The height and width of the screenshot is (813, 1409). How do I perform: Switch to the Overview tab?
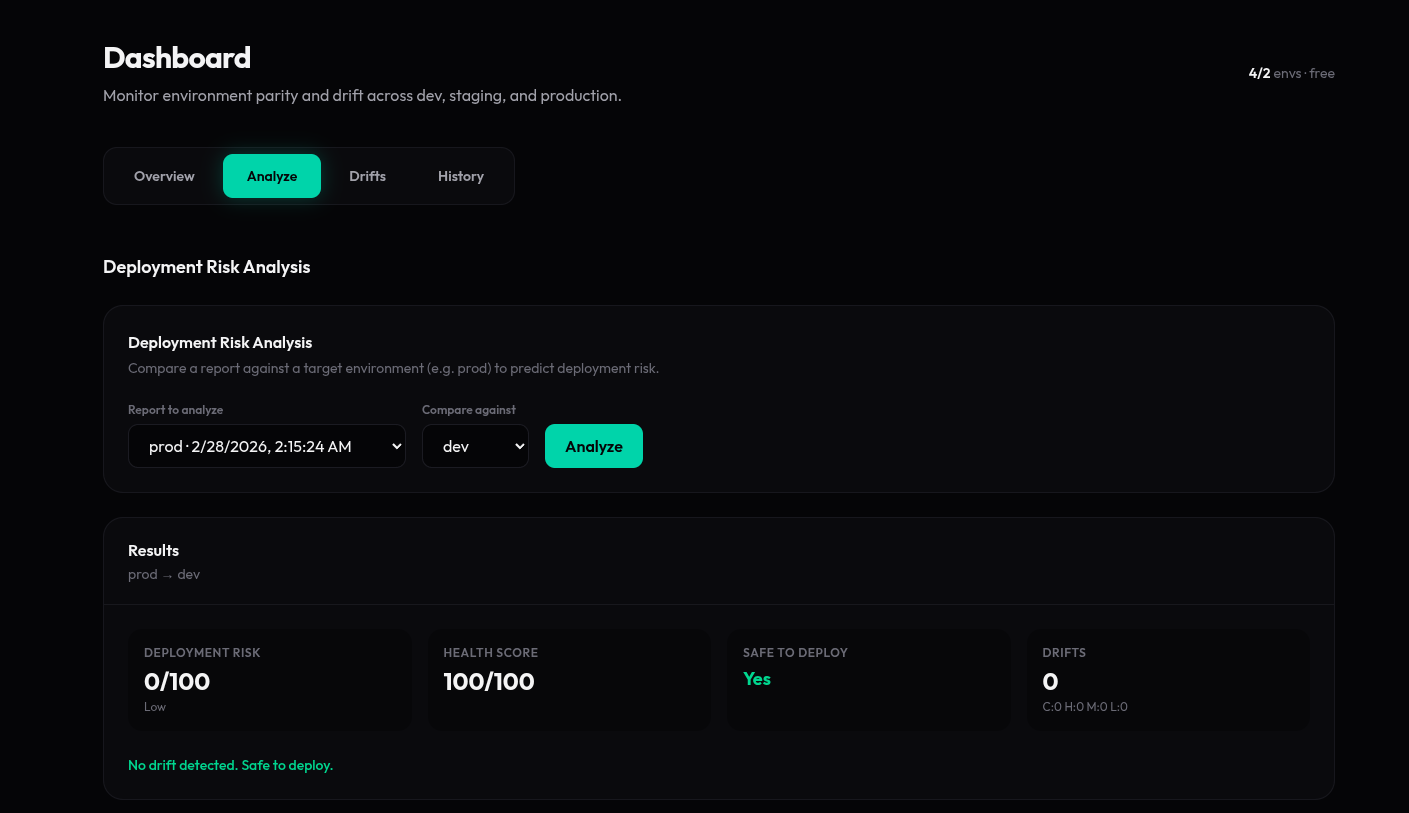pos(164,176)
